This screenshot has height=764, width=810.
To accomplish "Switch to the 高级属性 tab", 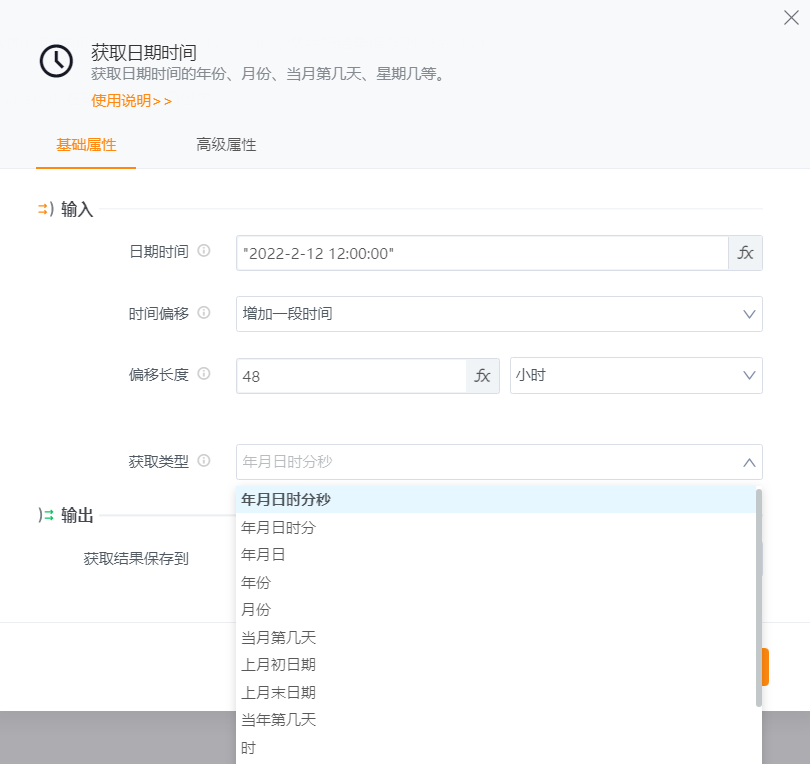I will [226, 145].
